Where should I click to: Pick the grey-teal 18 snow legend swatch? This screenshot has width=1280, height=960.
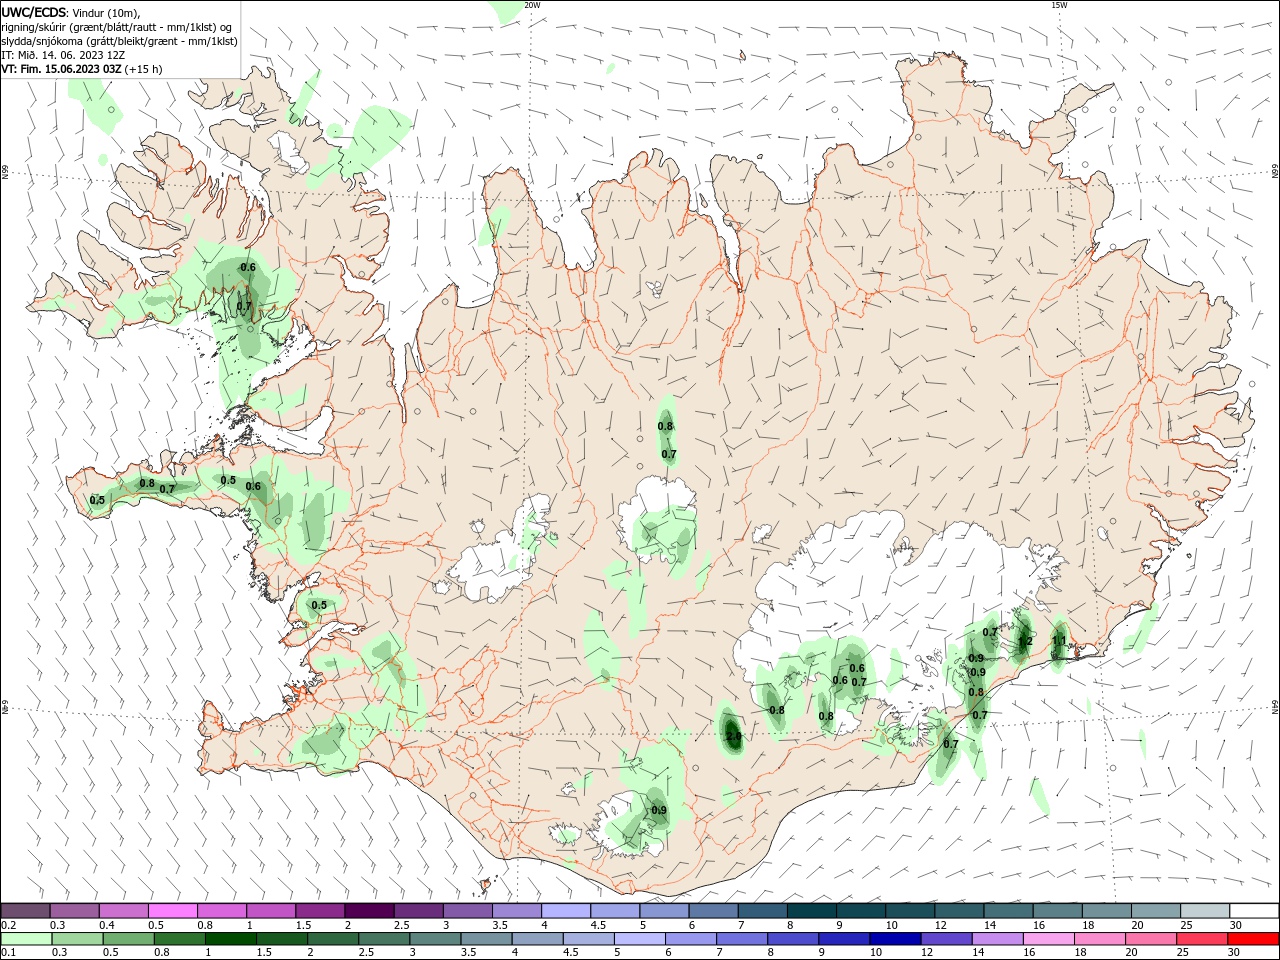click(1106, 911)
